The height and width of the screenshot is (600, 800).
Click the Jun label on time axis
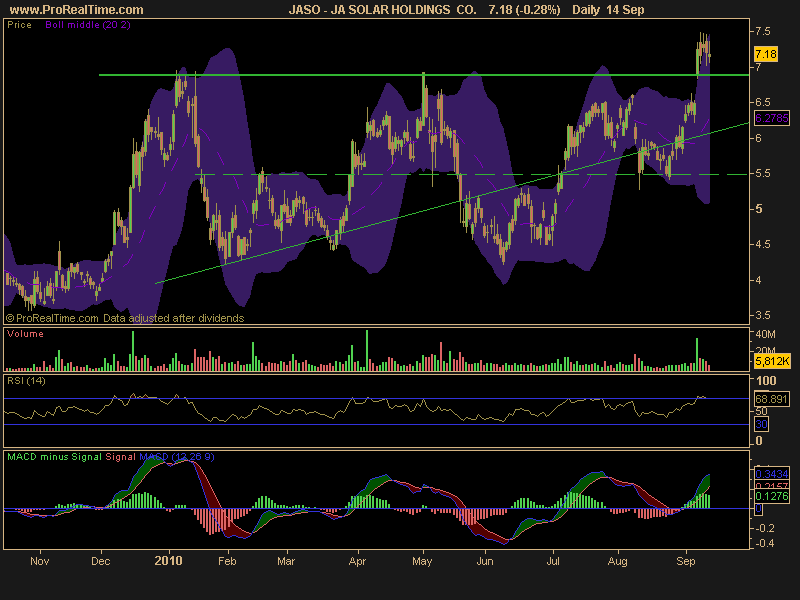point(485,561)
